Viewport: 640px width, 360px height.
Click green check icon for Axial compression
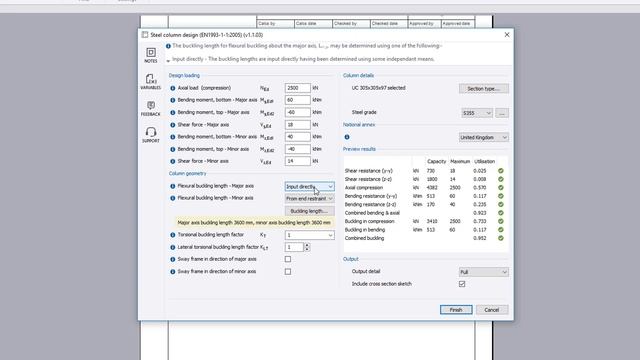501,188
